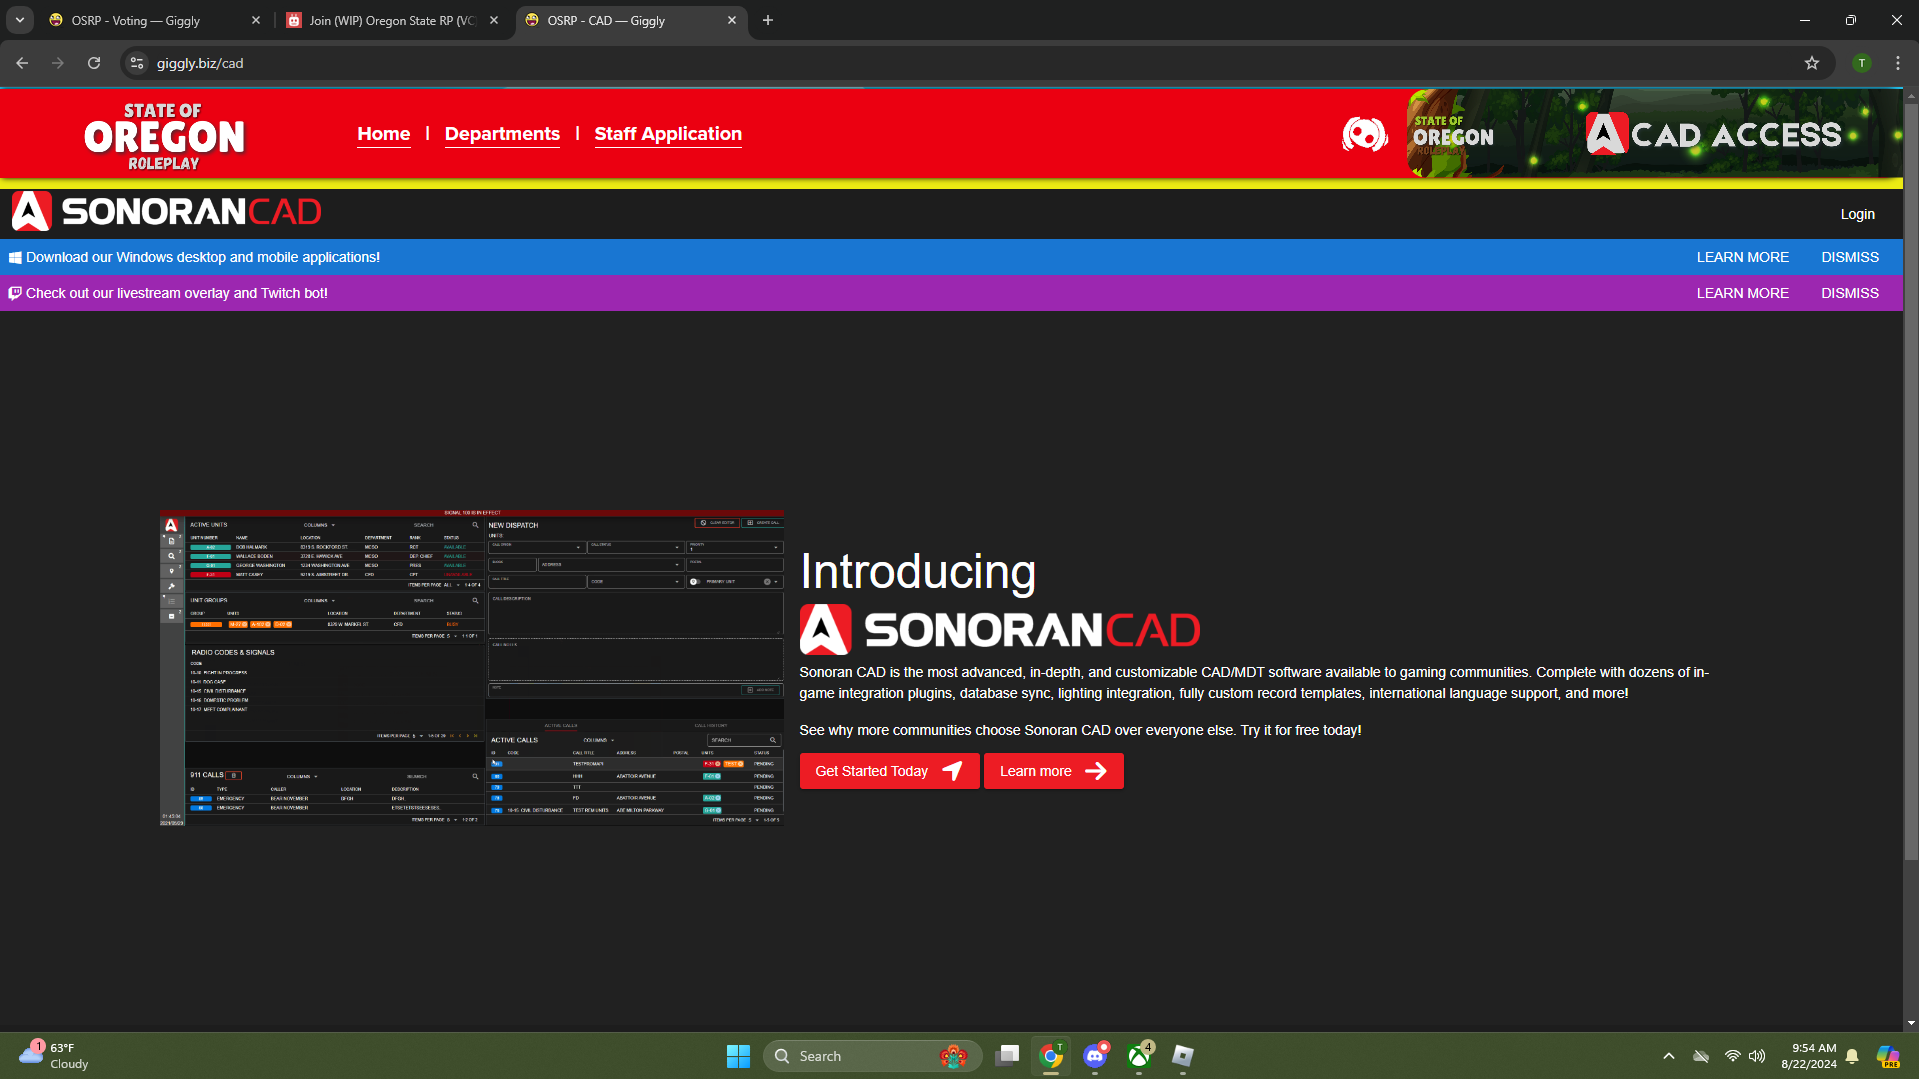The width and height of the screenshot is (1919, 1079).
Task: Reload the current page
Action: point(94,63)
